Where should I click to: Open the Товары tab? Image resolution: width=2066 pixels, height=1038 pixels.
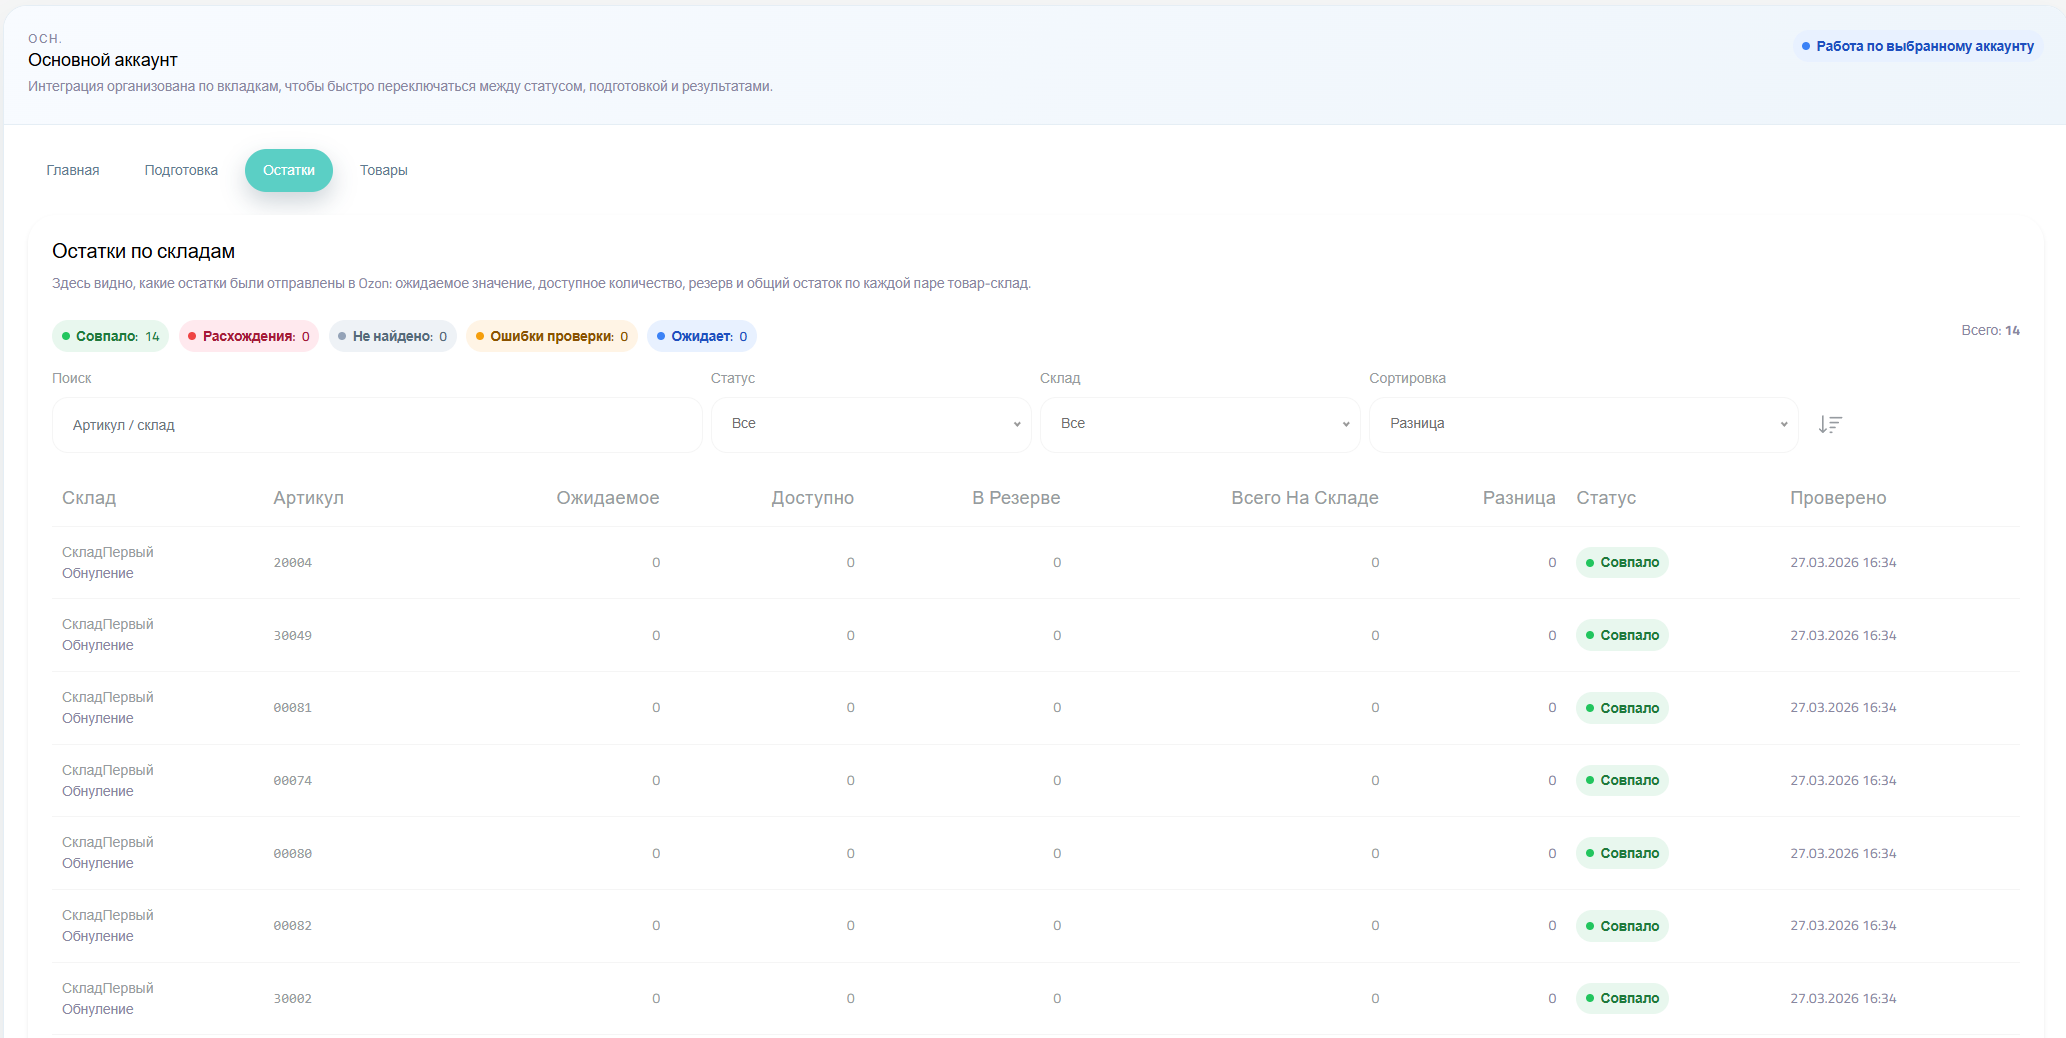pos(384,170)
